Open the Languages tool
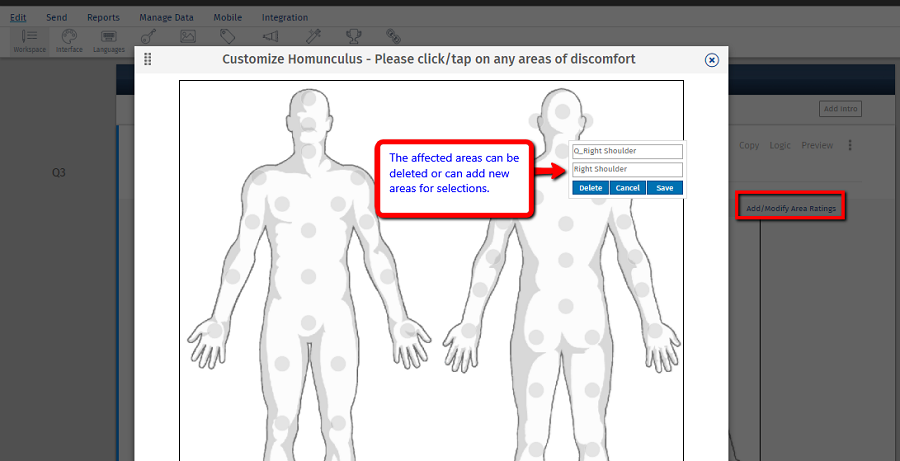The height and width of the screenshot is (461, 900). (x=108, y=41)
